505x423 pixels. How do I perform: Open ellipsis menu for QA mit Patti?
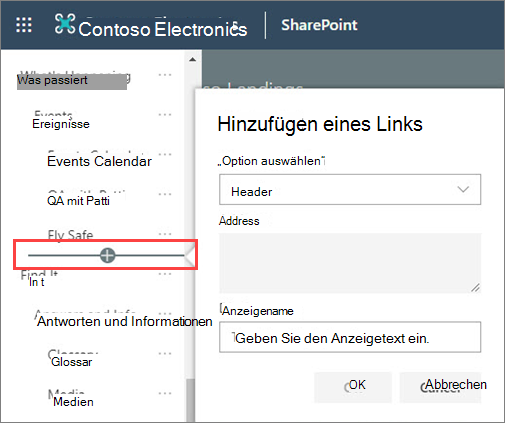pyautogui.click(x=165, y=194)
